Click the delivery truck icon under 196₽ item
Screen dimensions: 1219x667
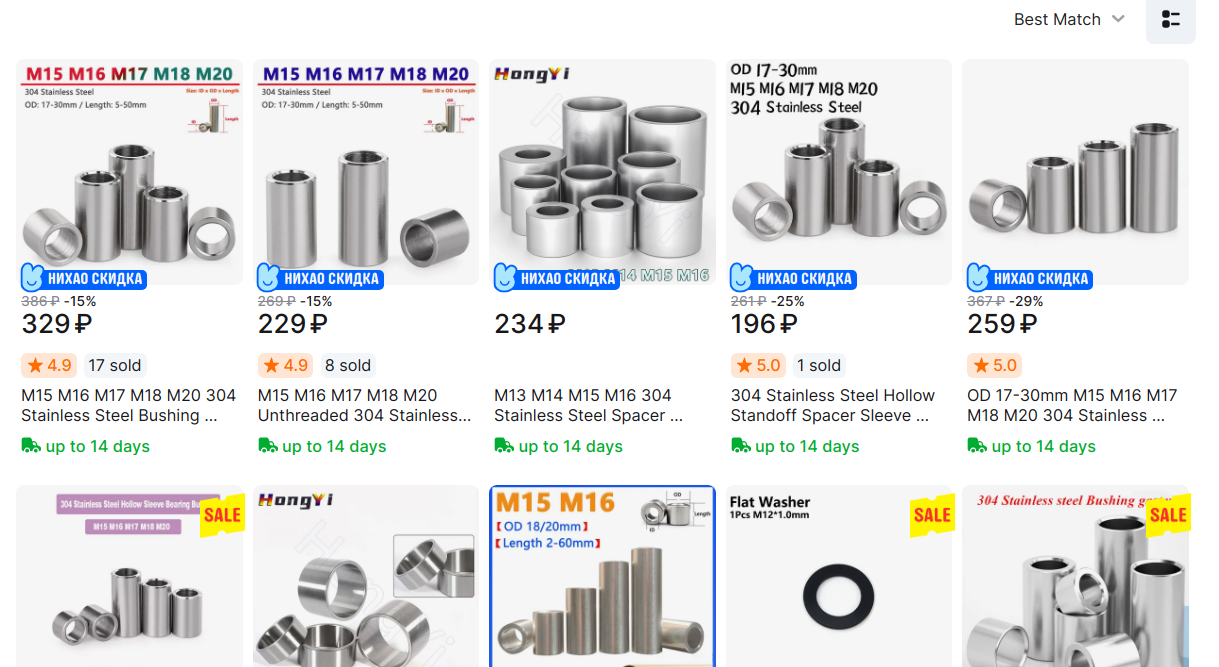[740, 445]
